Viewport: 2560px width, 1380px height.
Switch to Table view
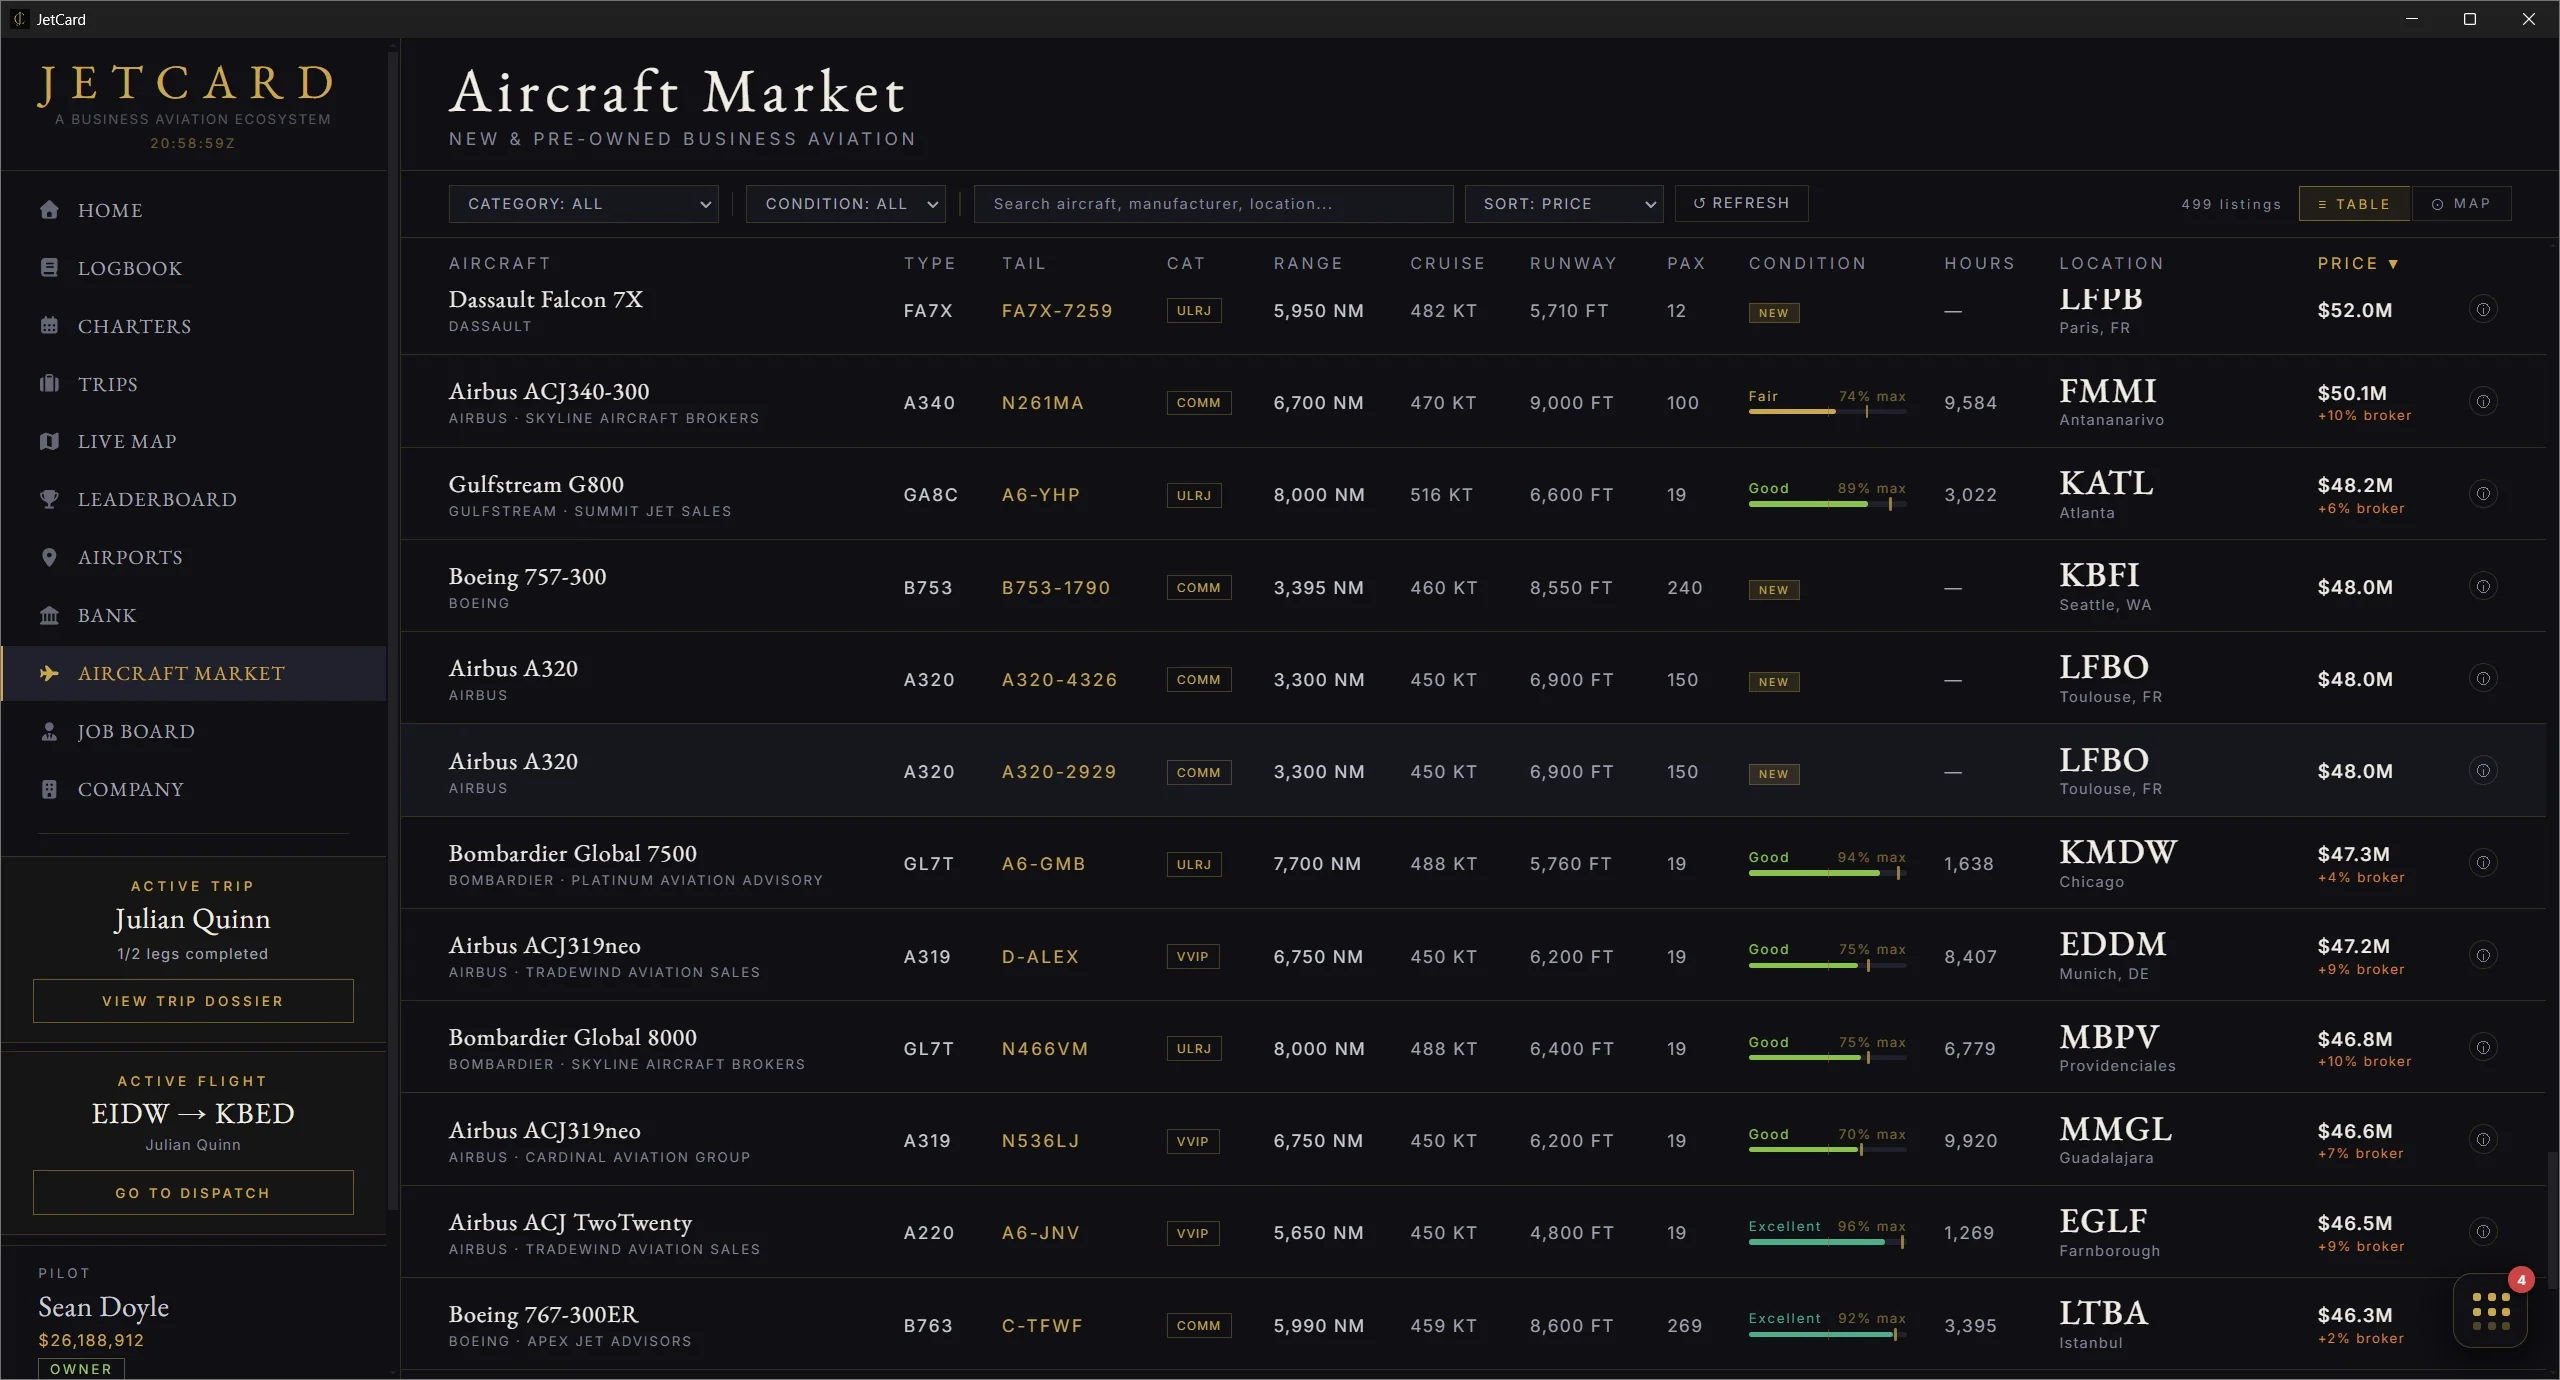coord(2354,204)
